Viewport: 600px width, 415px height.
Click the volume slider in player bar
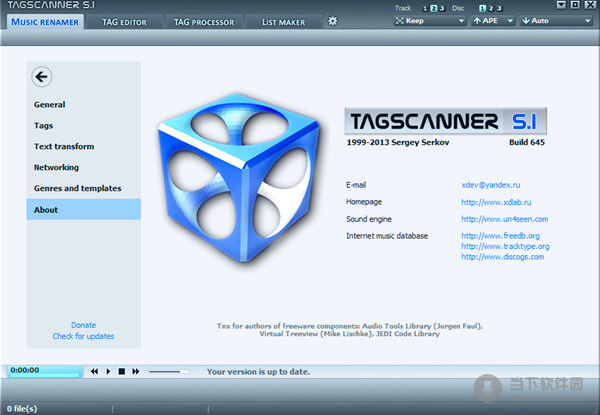[x=169, y=371]
